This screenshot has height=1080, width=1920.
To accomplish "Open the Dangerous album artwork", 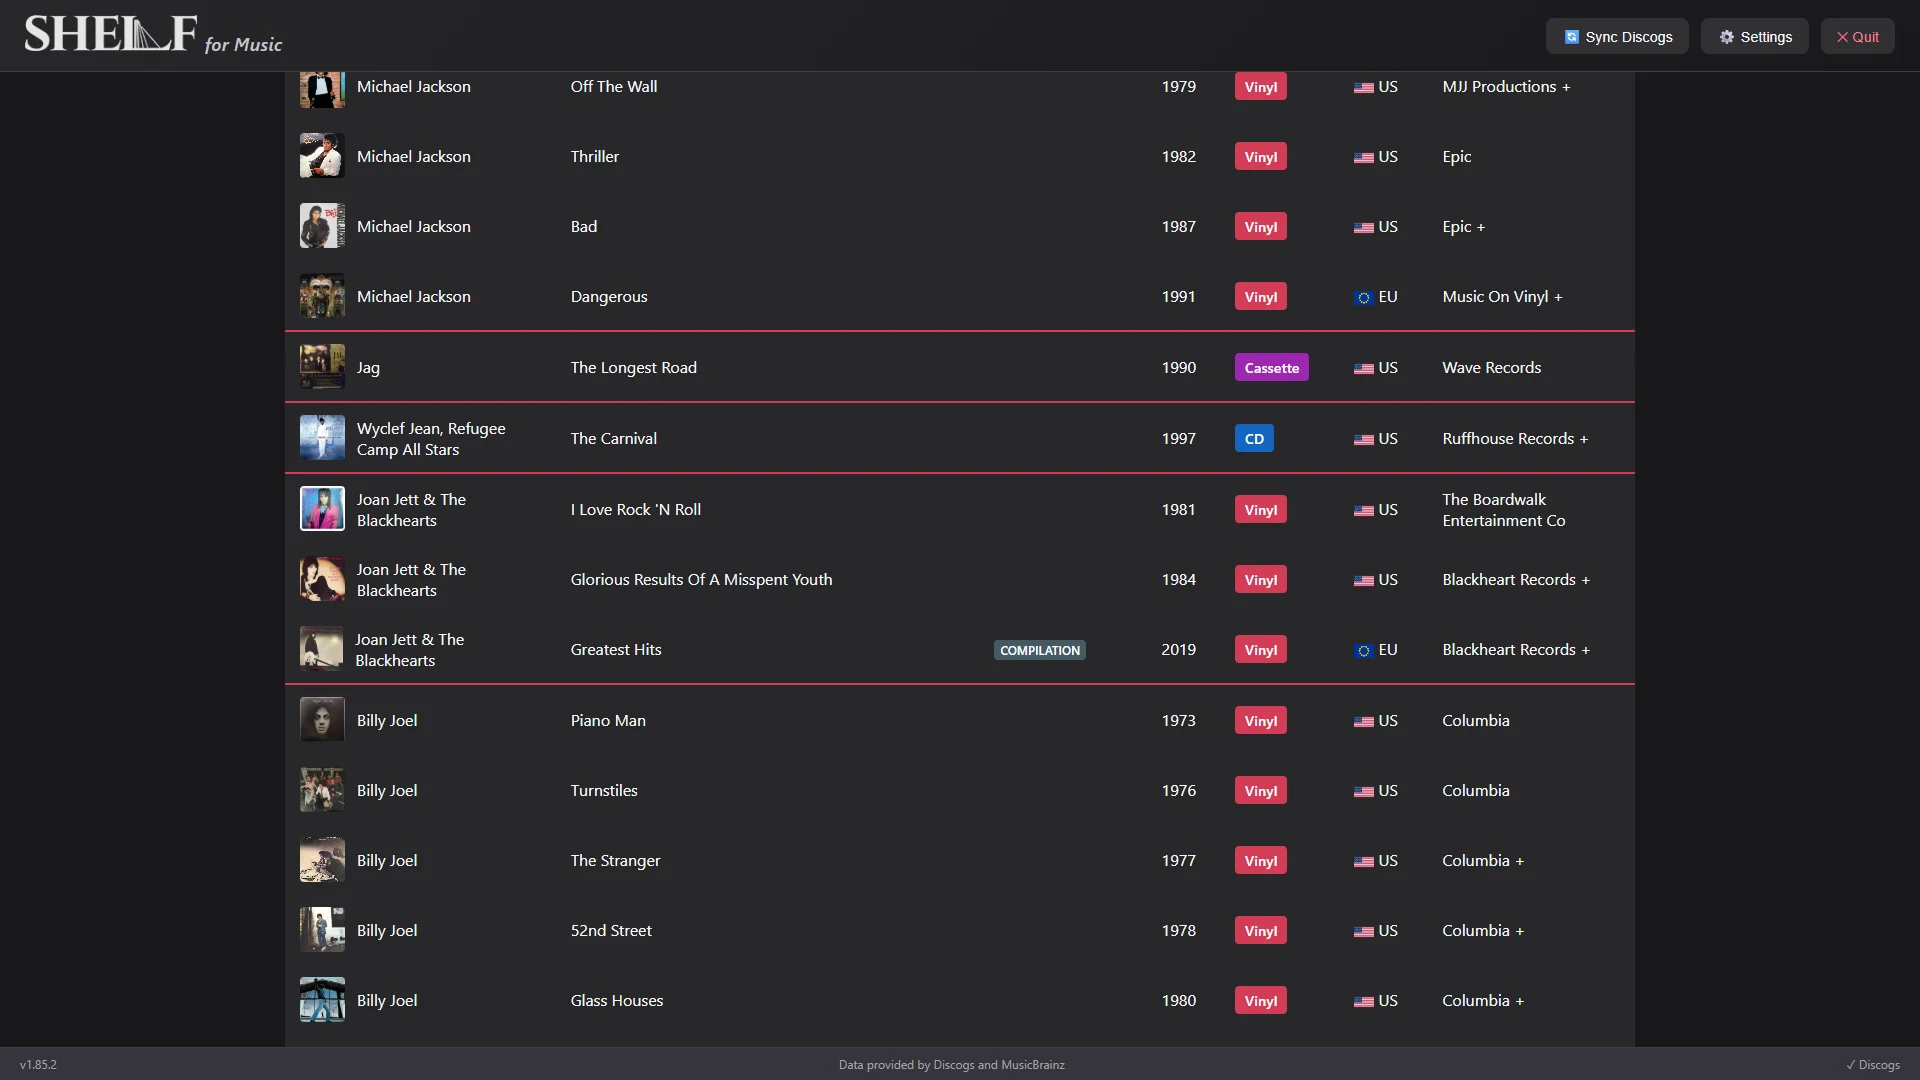I will 322,296.
